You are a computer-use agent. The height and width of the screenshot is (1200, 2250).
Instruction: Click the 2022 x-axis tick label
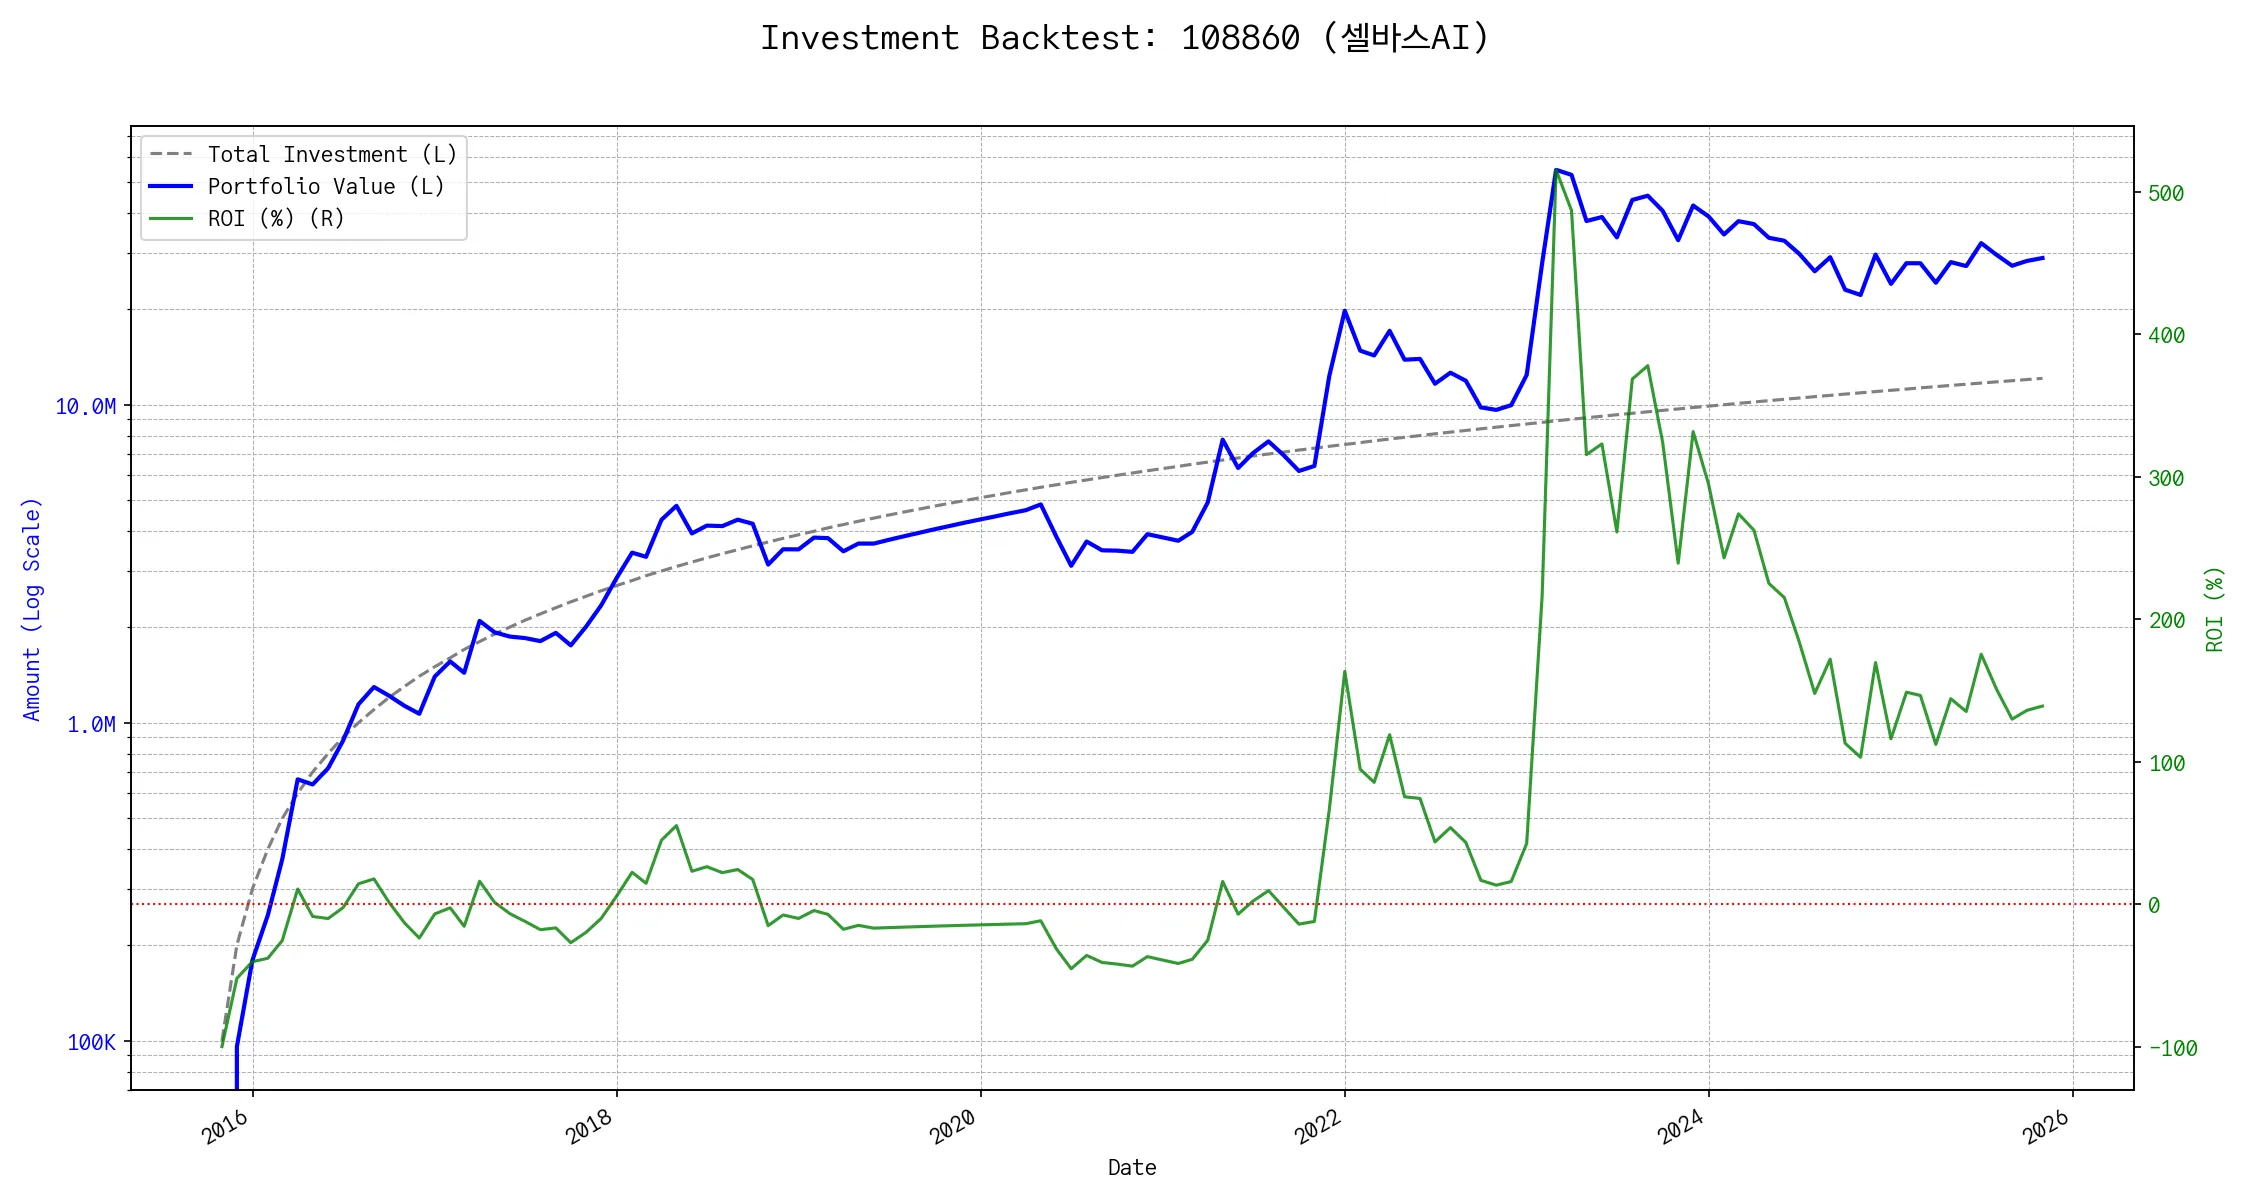pyautogui.click(x=1318, y=1127)
